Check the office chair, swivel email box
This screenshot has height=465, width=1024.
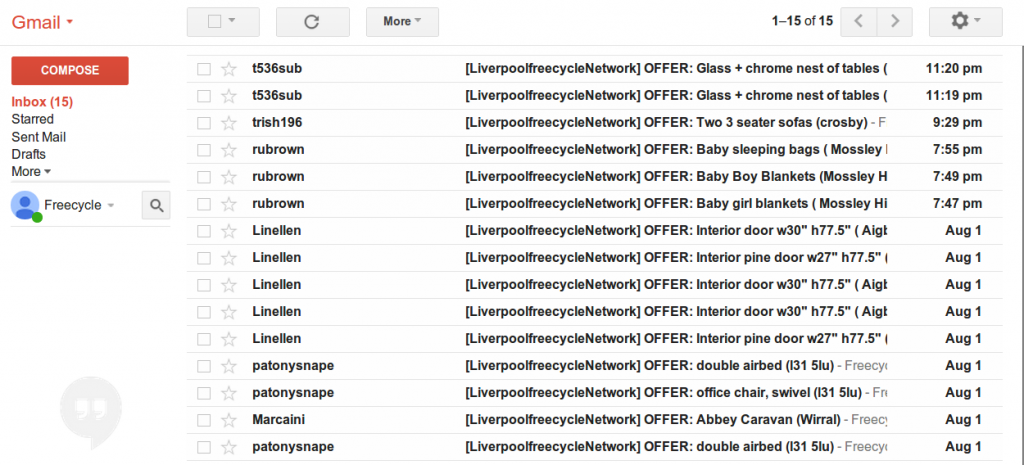tap(204, 393)
